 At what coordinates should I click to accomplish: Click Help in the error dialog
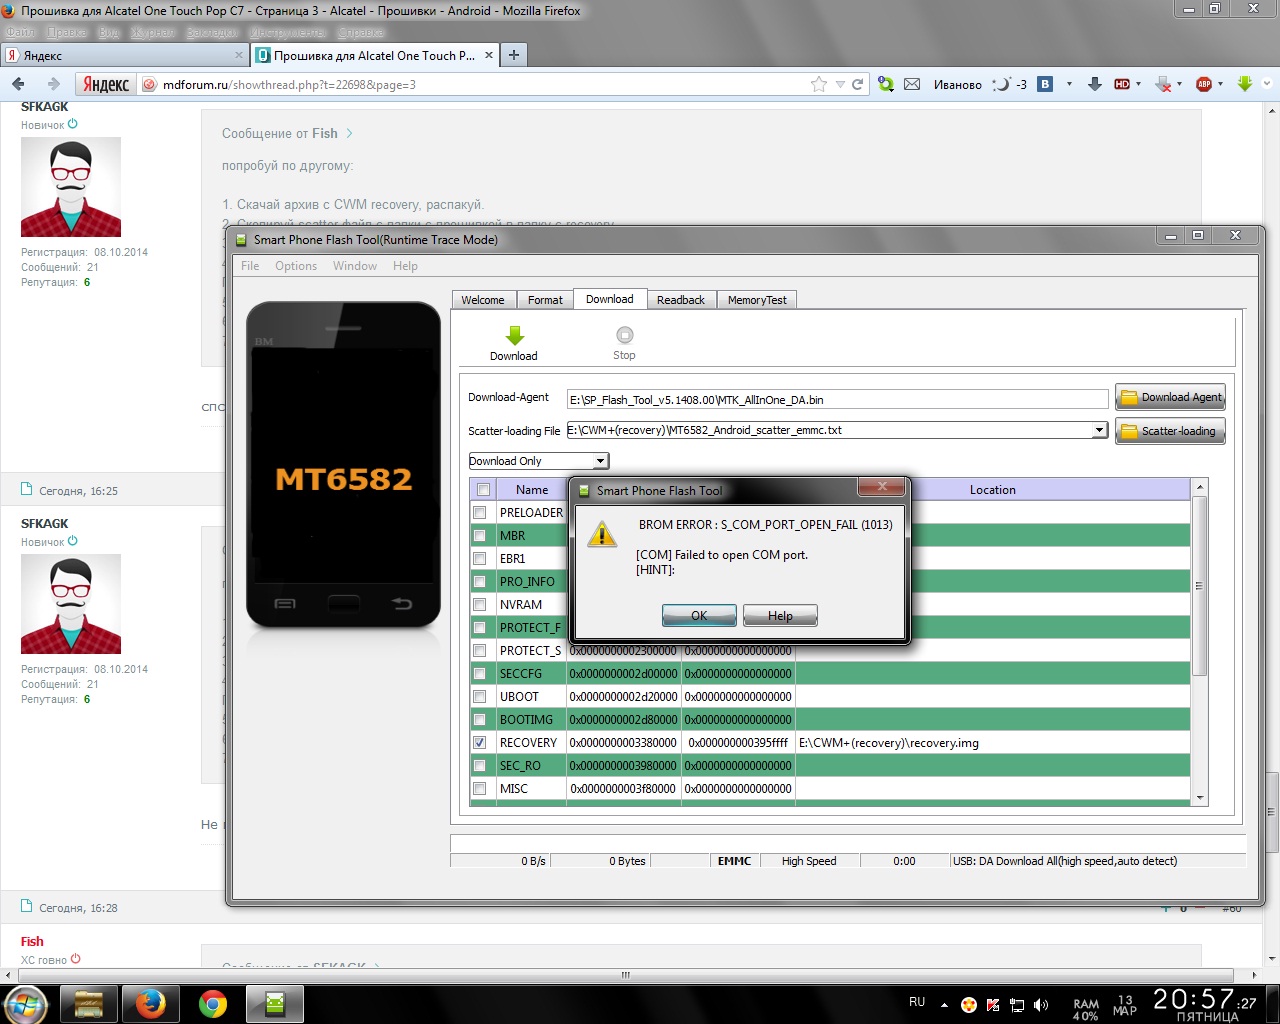click(780, 616)
